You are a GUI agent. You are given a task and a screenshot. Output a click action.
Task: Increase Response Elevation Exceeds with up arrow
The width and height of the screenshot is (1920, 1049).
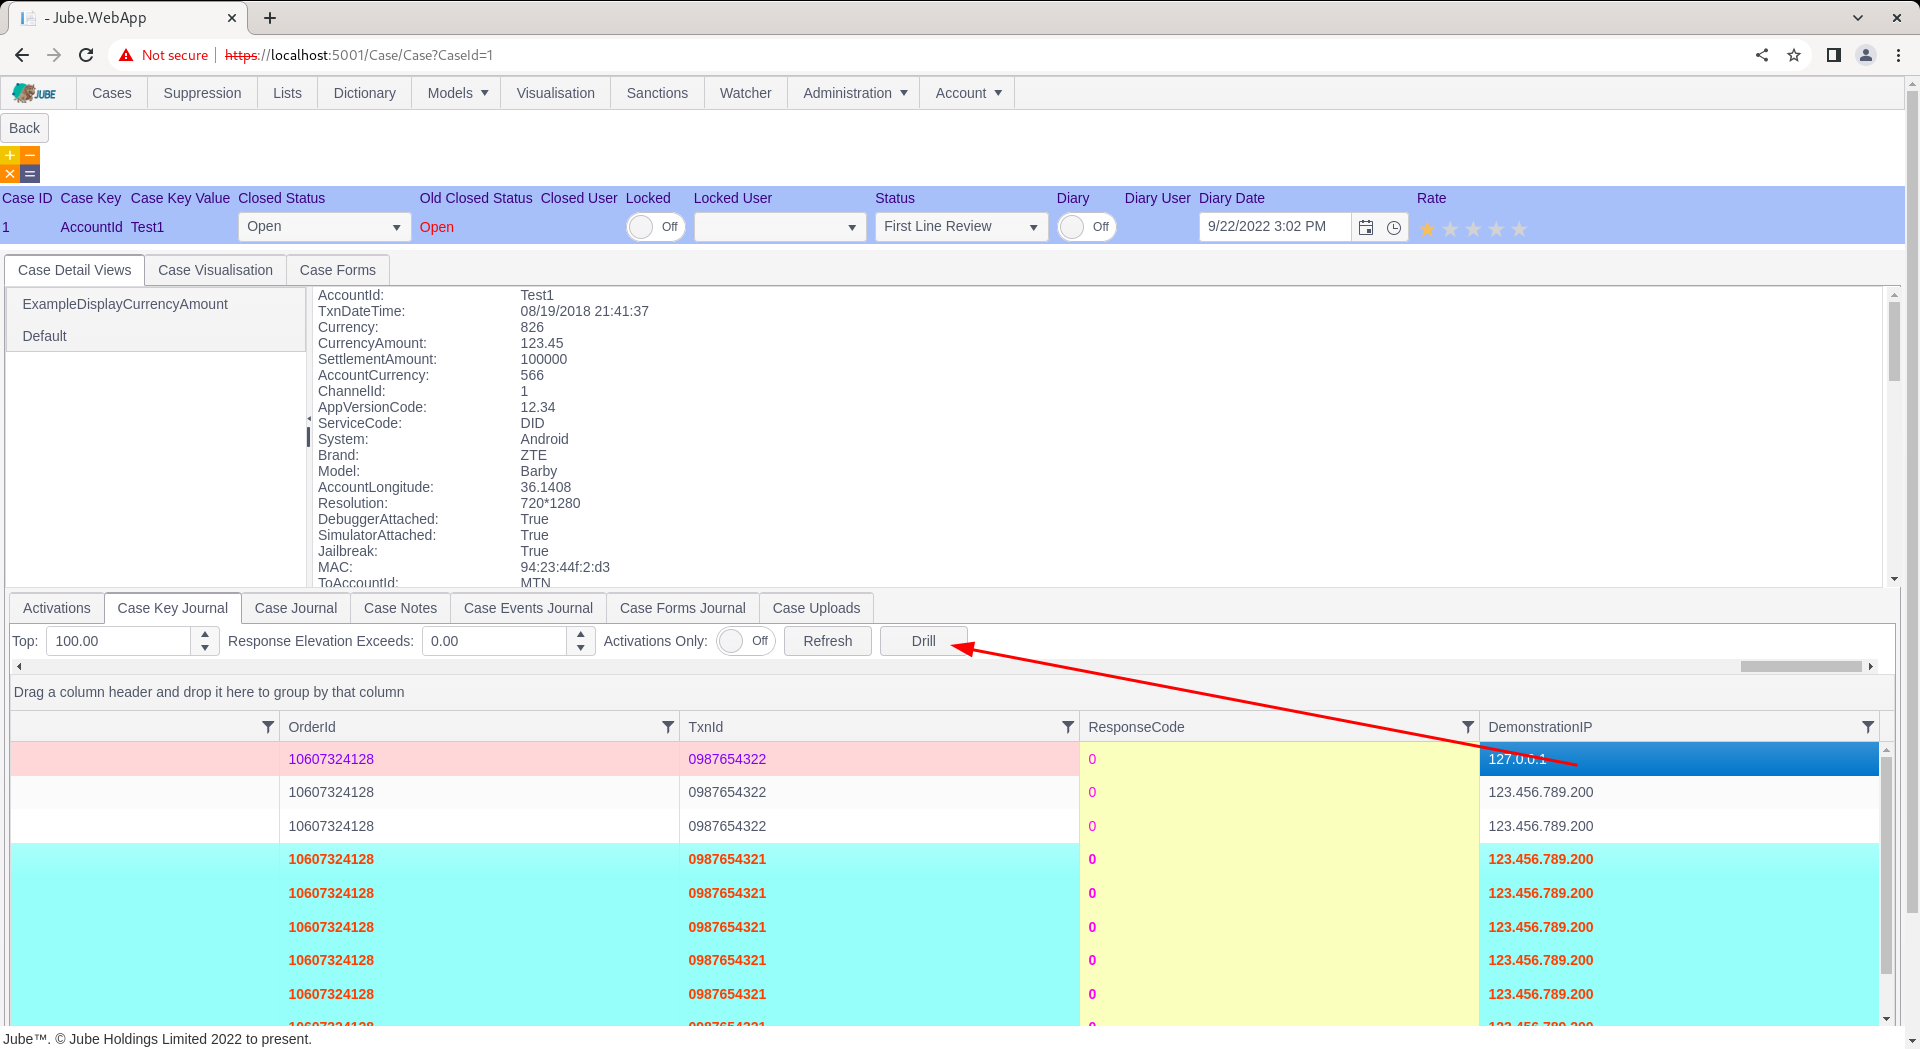[x=581, y=634]
